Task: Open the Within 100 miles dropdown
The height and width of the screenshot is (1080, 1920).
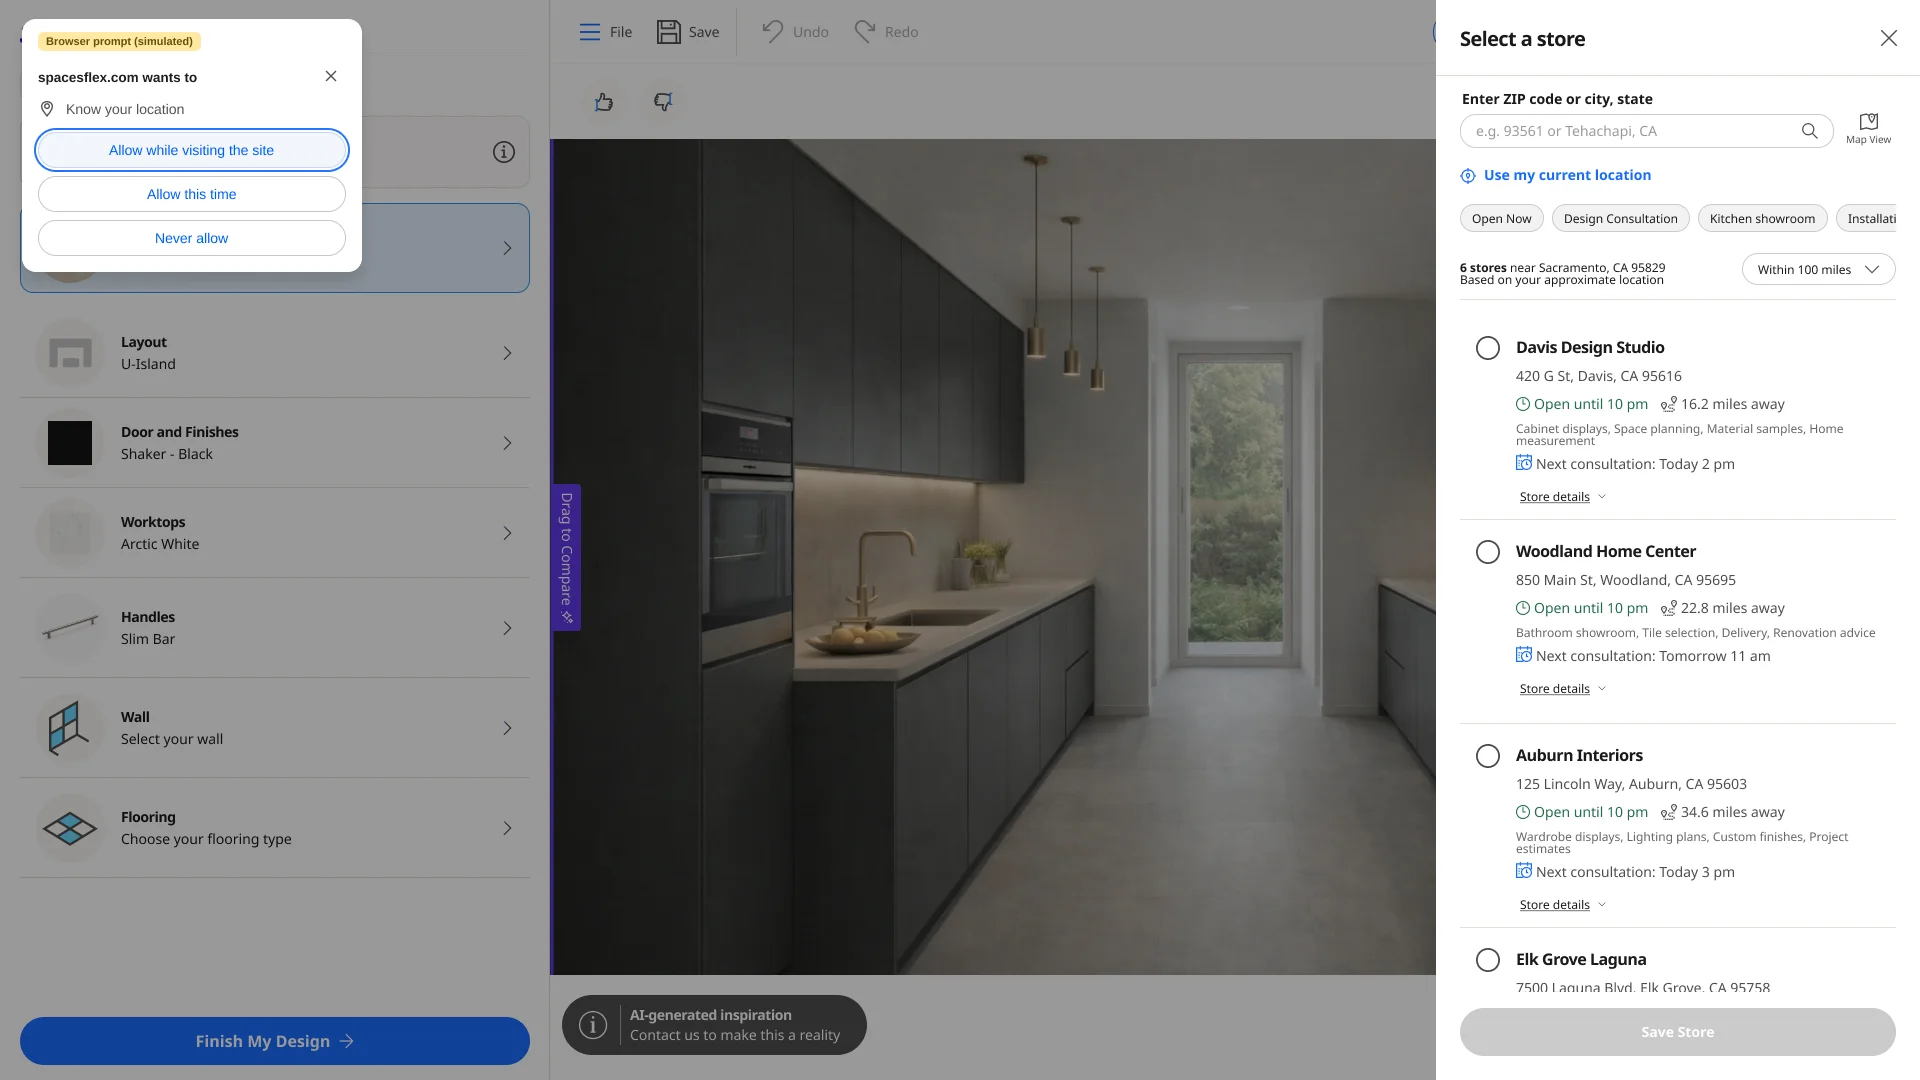Action: tap(1818, 269)
